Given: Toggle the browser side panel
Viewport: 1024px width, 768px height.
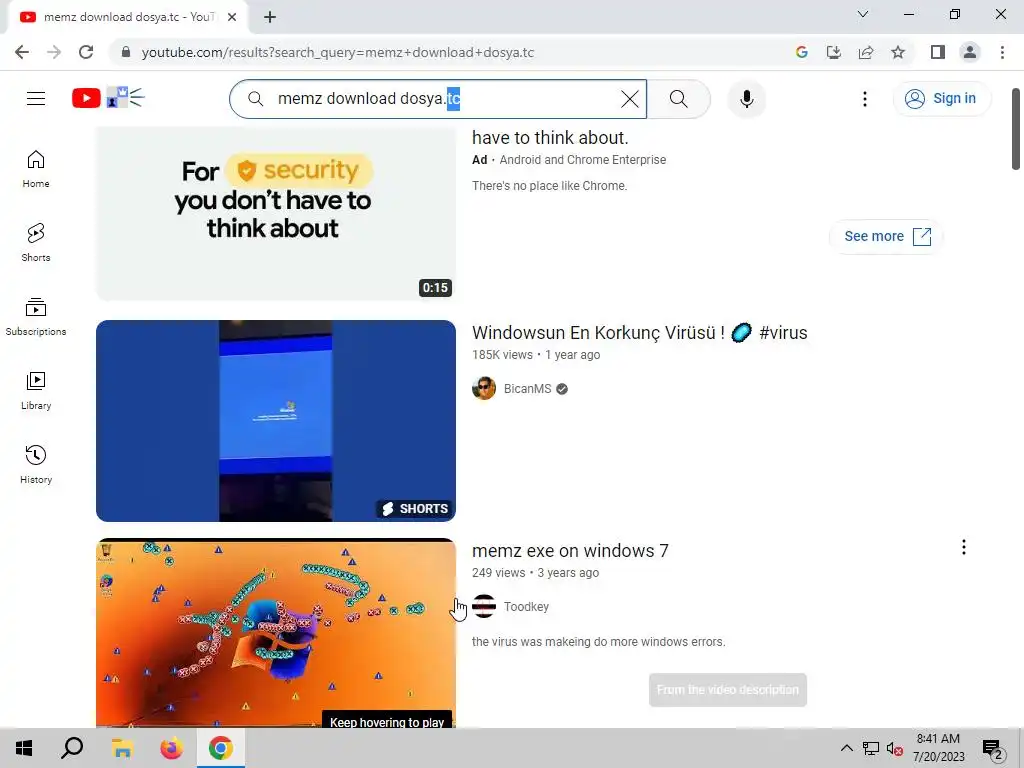Looking at the screenshot, I should click(938, 52).
